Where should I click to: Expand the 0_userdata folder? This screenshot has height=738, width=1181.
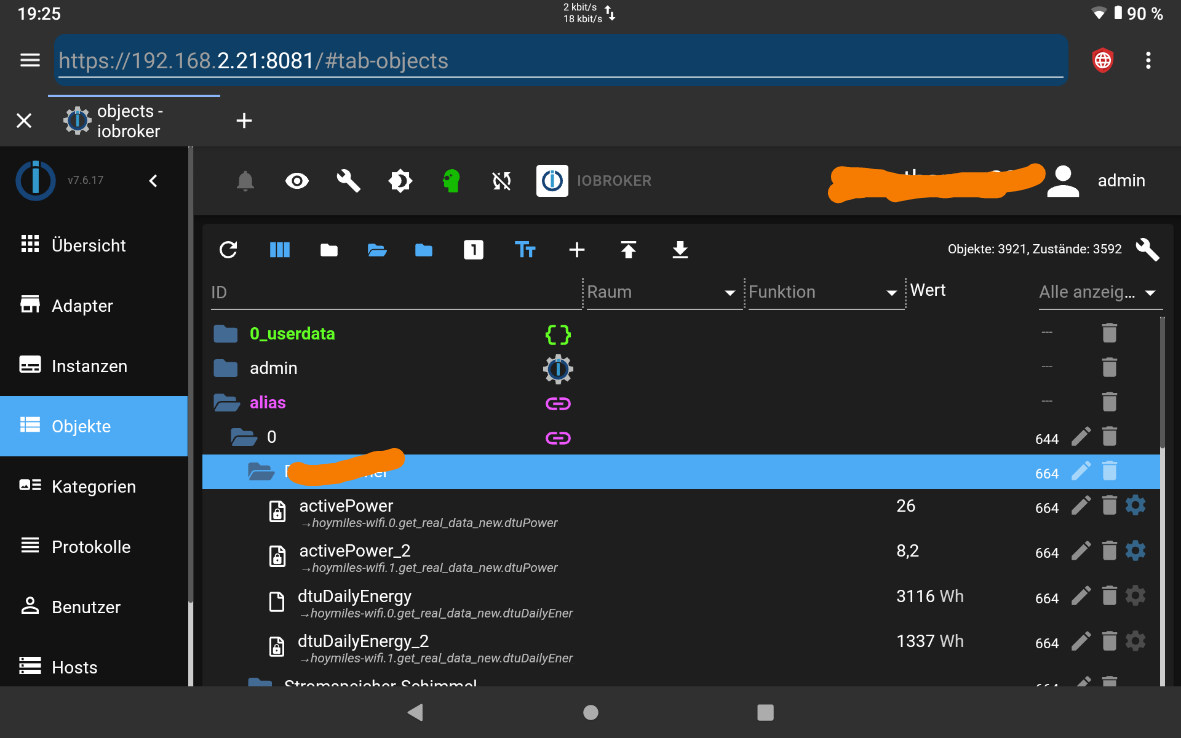point(225,334)
